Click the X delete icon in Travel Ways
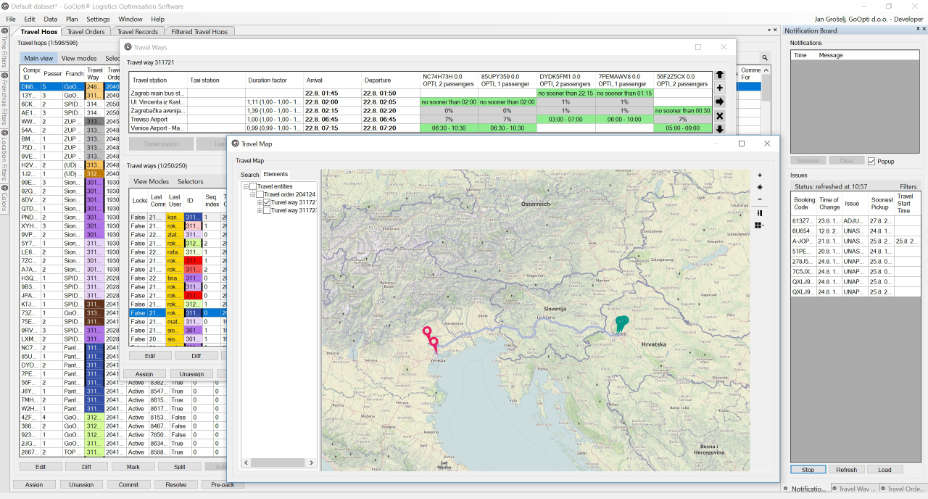928x499 pixels. pos(720,116)
